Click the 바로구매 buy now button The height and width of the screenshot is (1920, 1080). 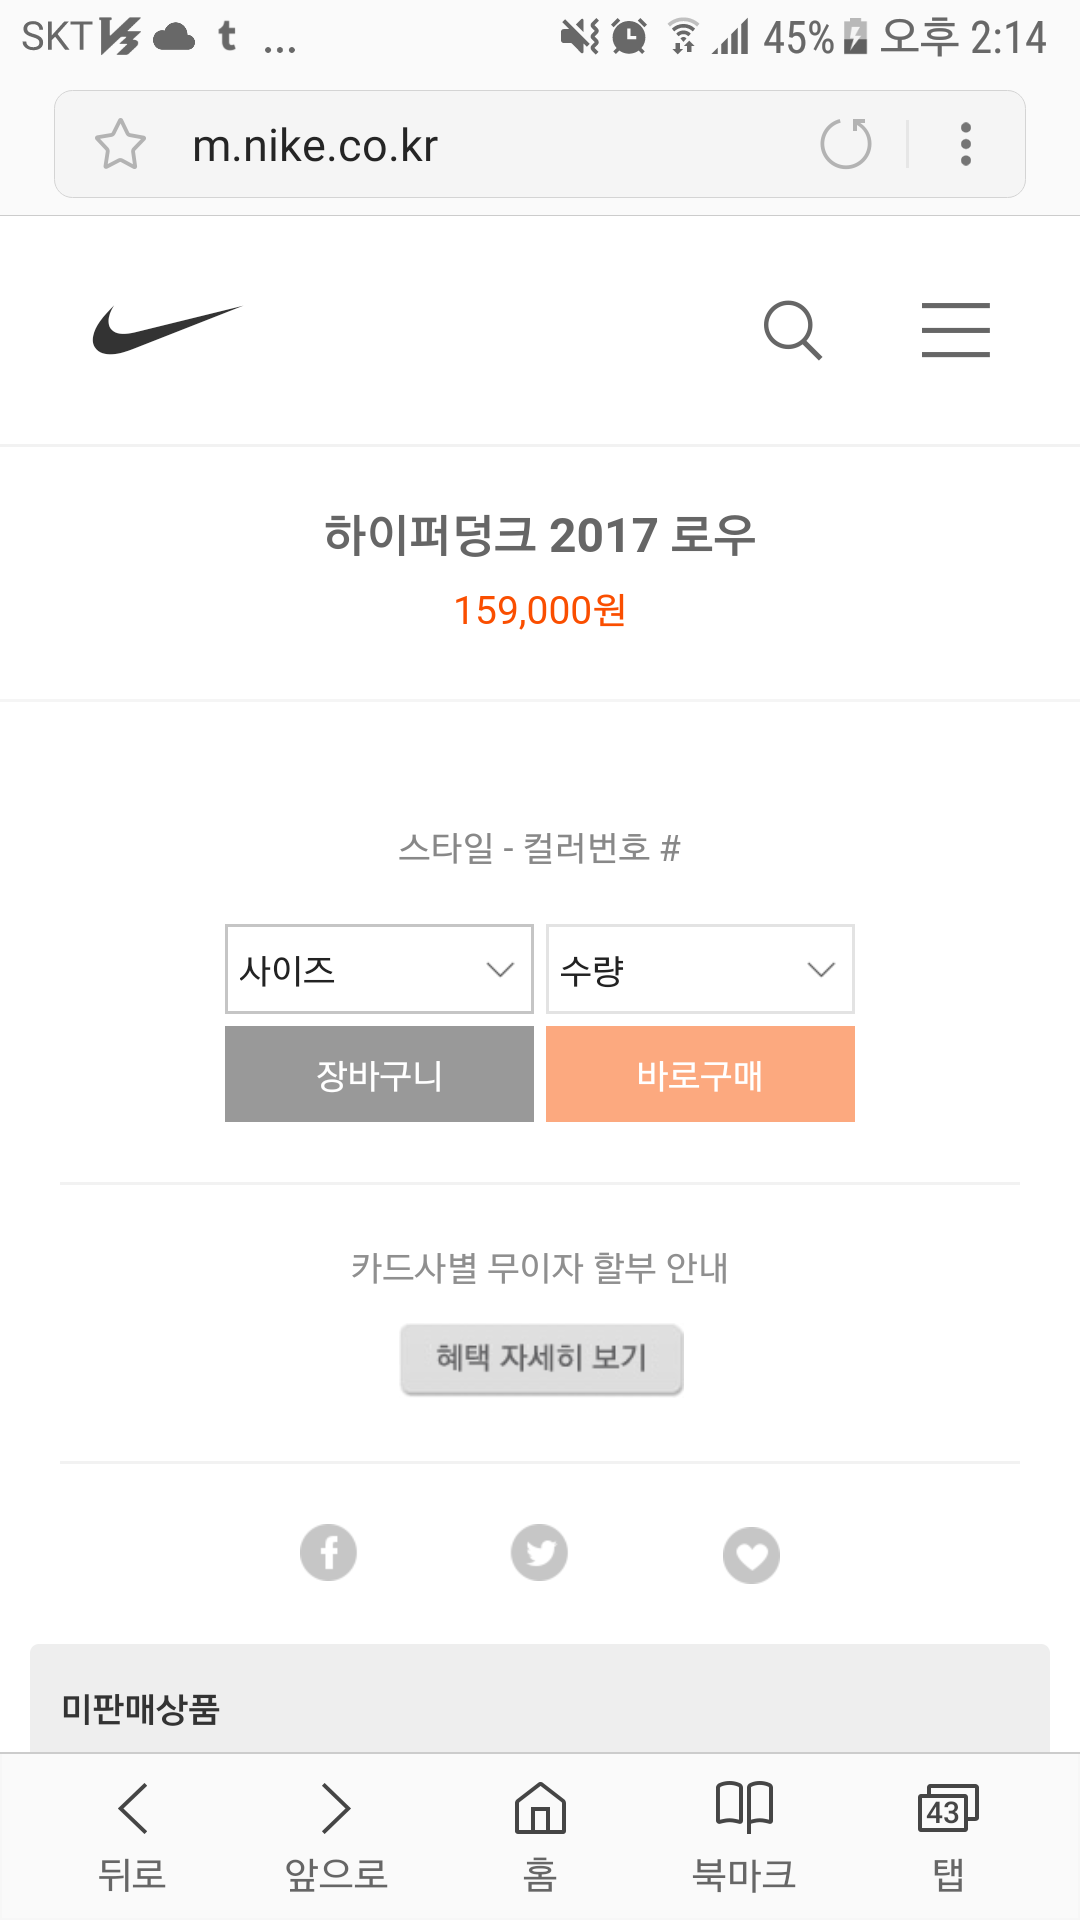point(700,1074)
